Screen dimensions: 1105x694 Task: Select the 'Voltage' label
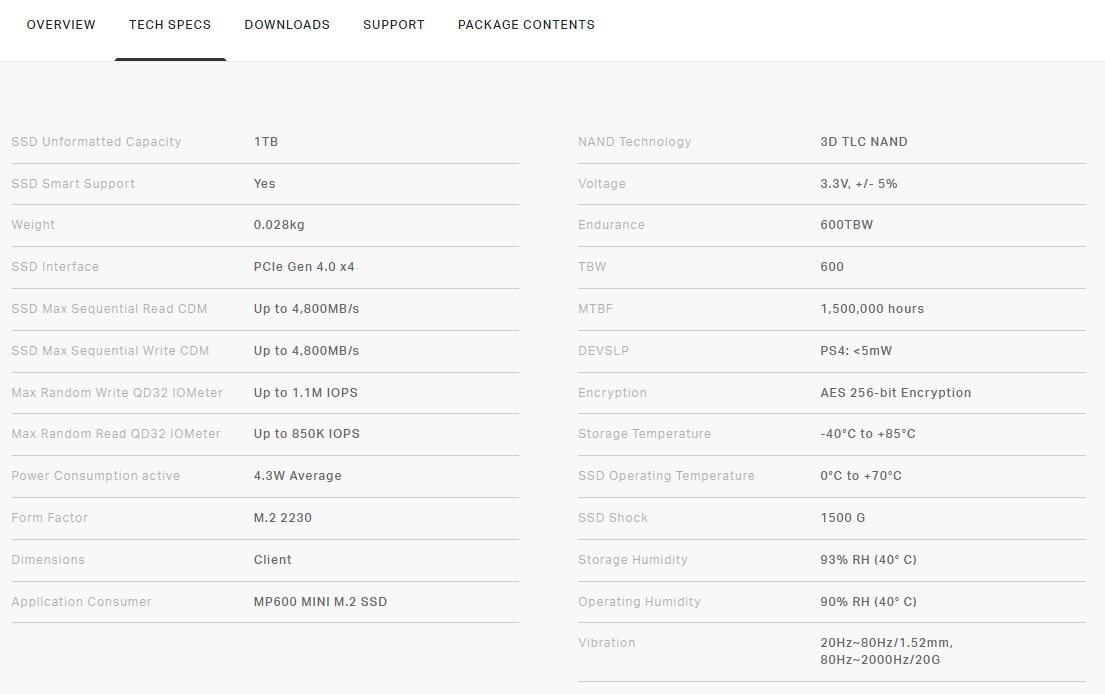coord(602,184)
